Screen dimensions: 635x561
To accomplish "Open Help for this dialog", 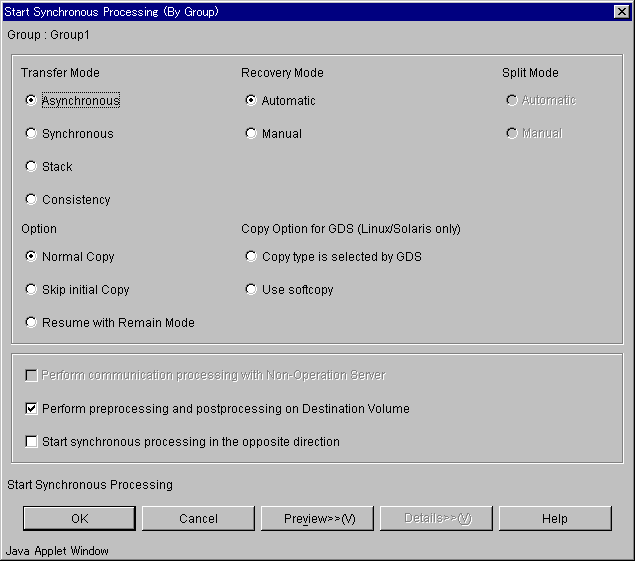I will pos(555,518).
